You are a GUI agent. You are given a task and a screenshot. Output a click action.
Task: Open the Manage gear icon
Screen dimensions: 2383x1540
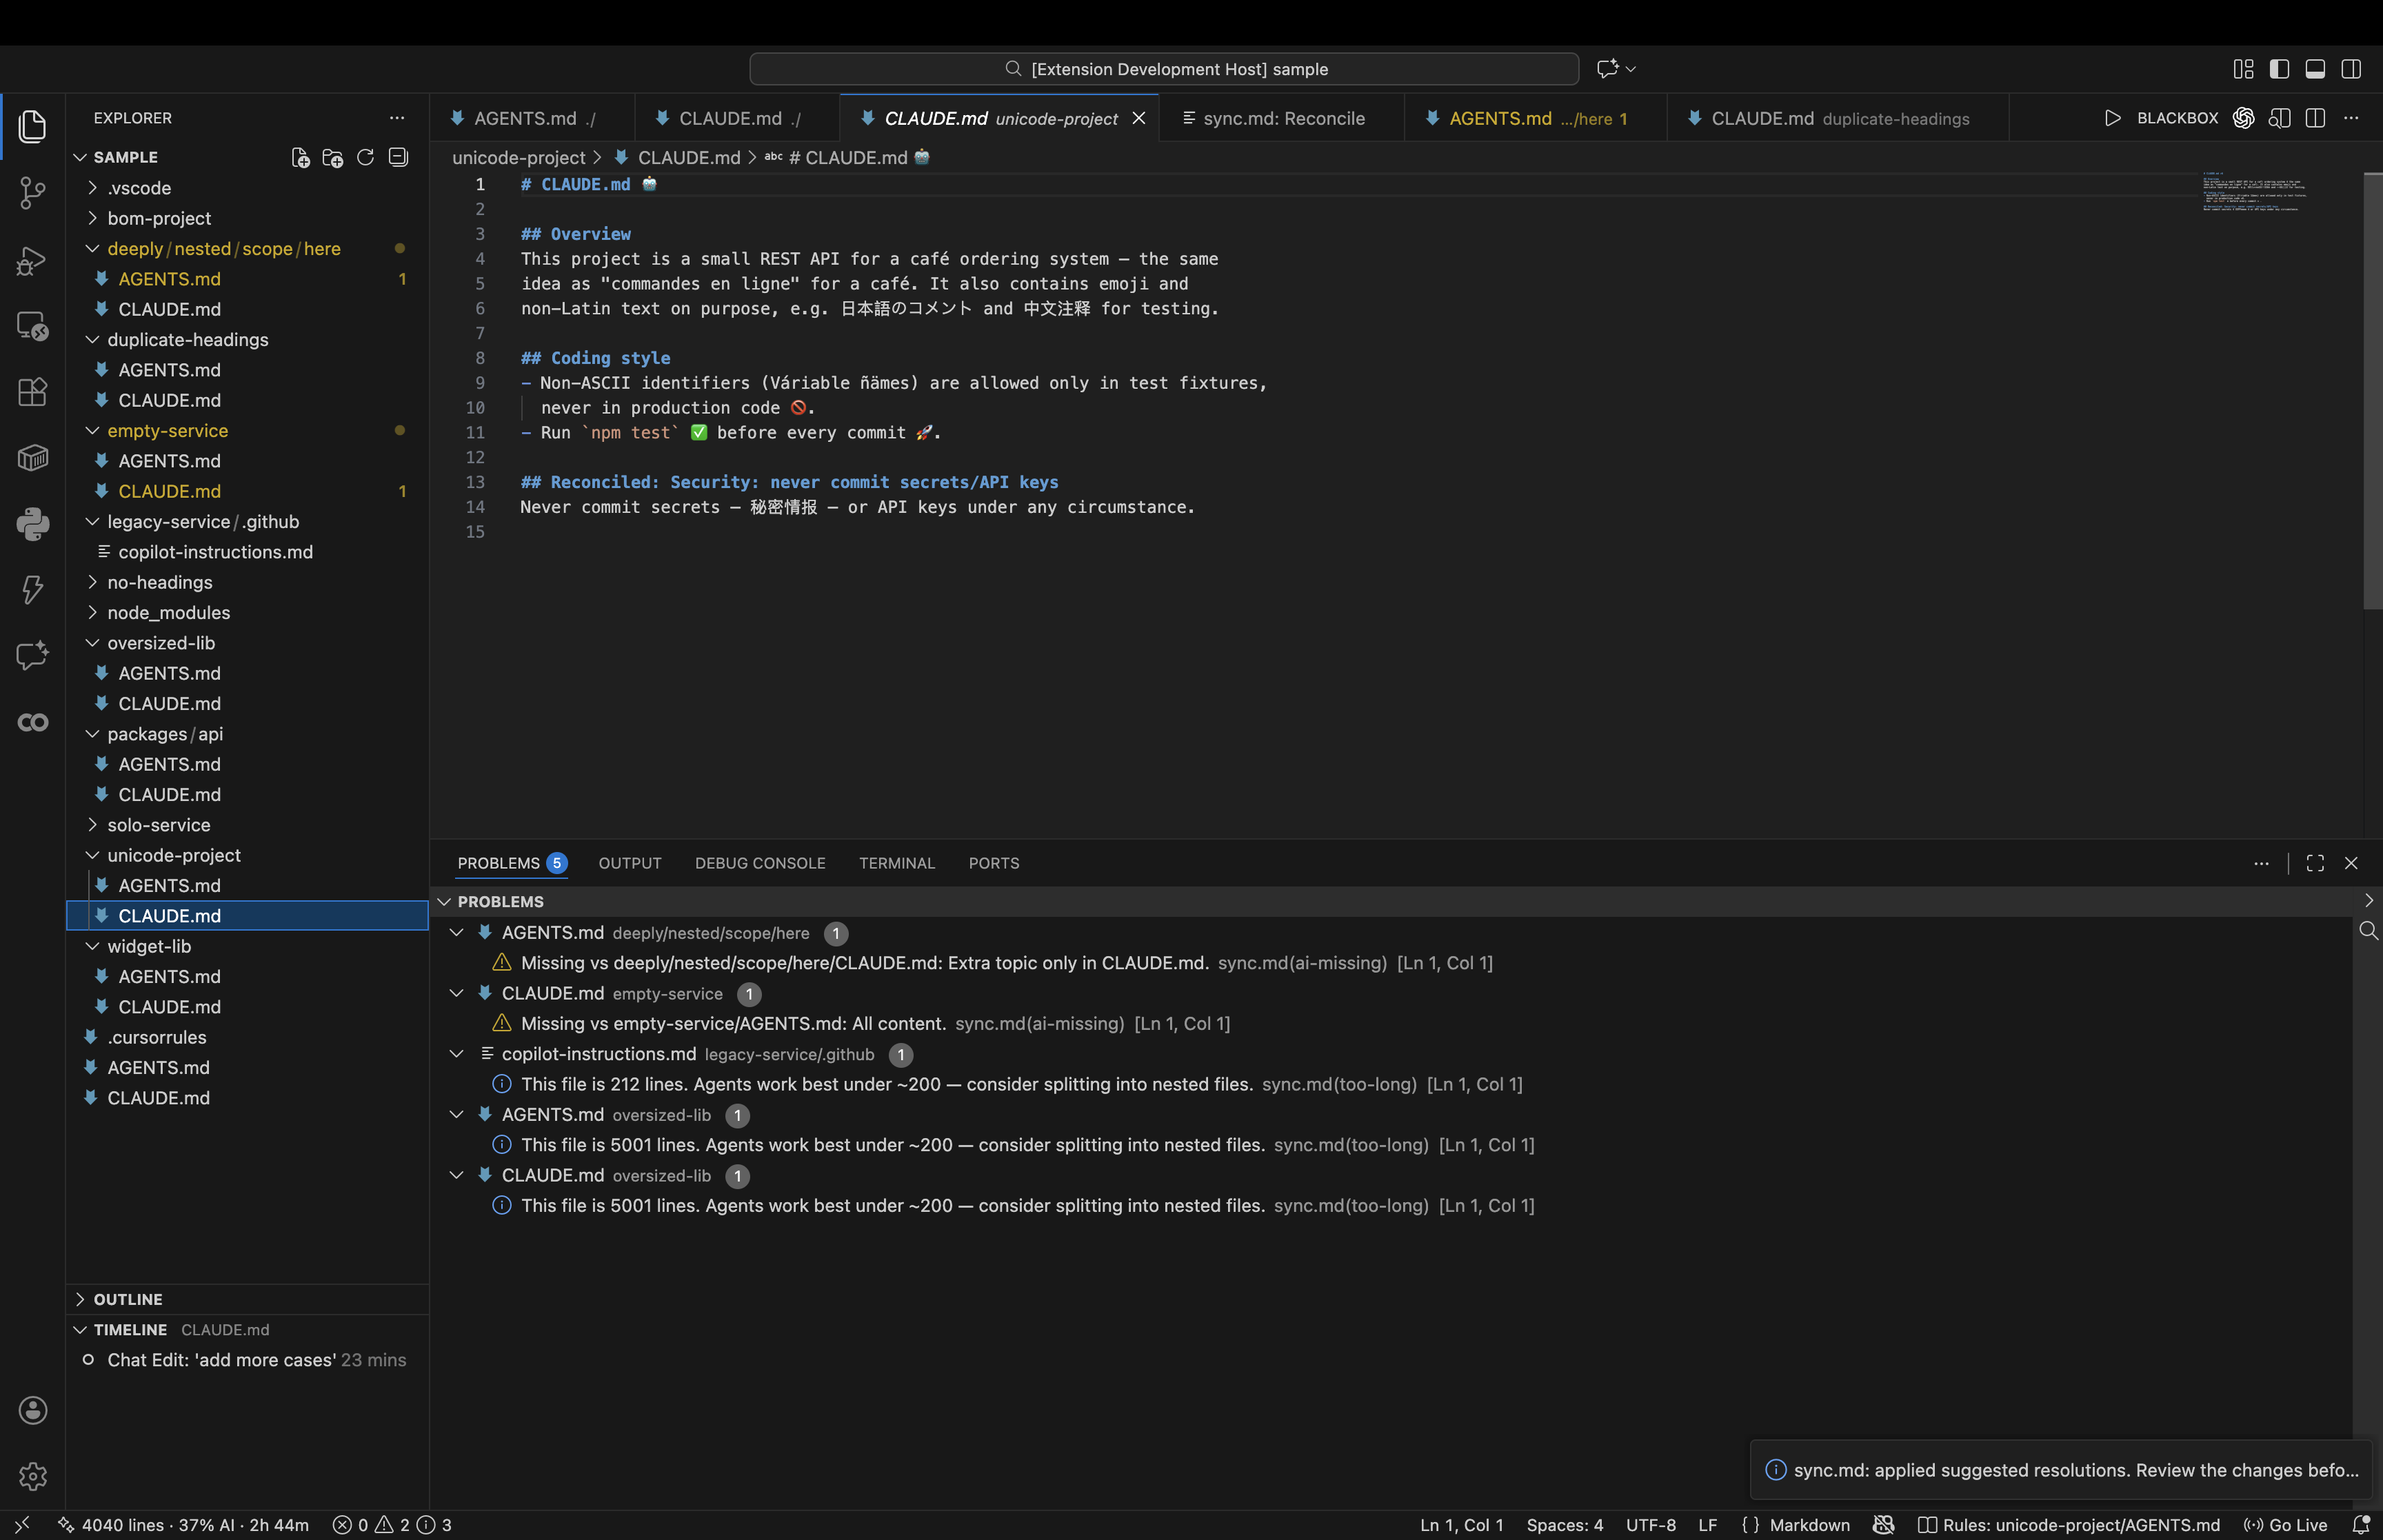[x=32, y=1476]
